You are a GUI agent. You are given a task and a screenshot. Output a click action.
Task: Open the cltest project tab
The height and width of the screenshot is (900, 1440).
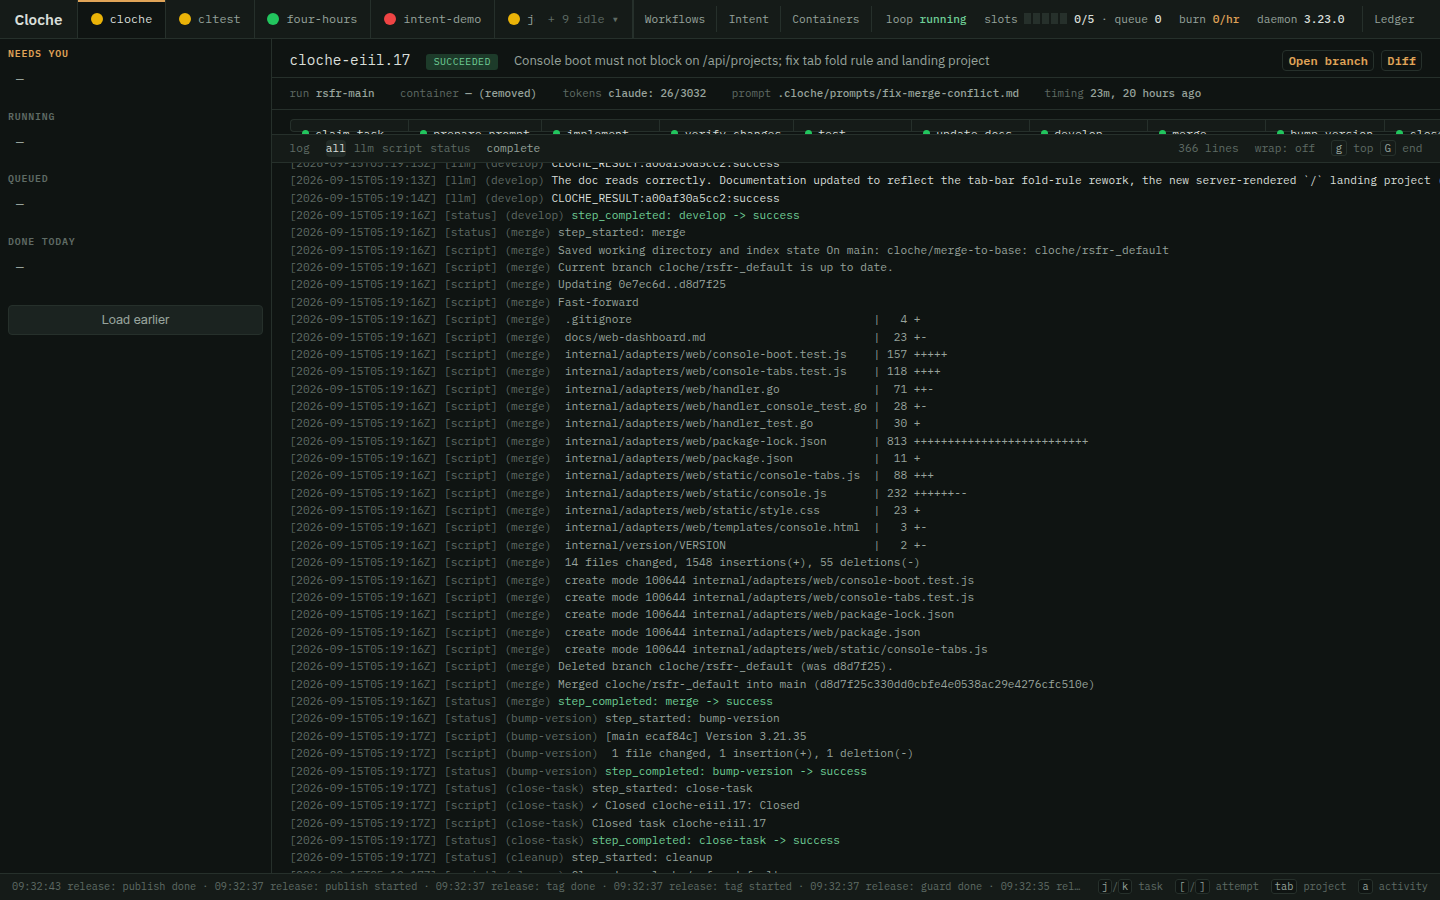209,19
